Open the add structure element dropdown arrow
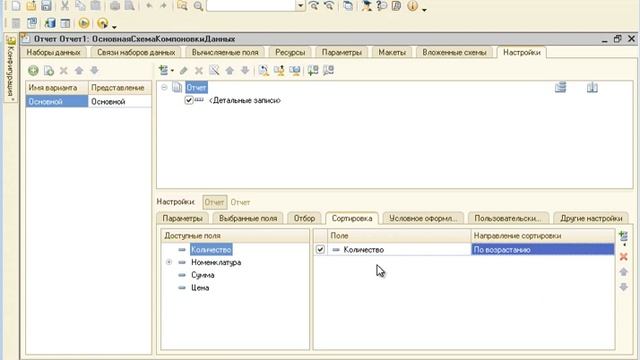The width and height of the screenshot is (640, 360). 172,71
